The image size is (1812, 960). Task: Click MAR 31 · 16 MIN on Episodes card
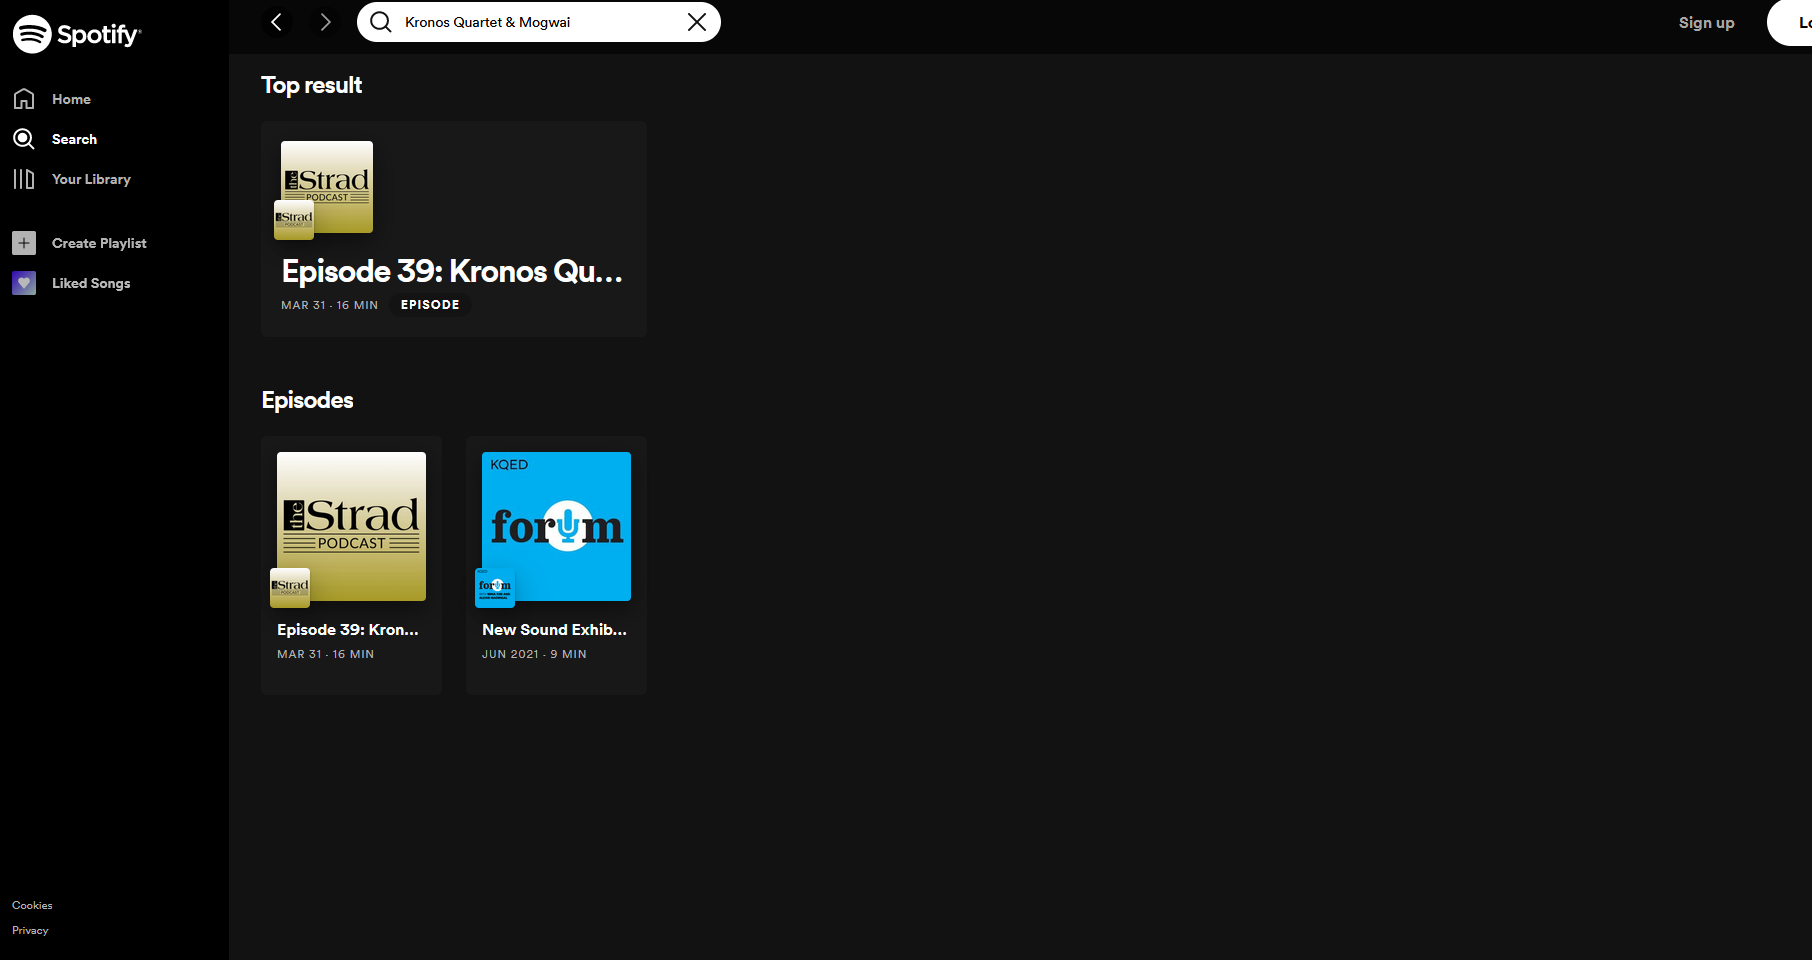coord(326,654)
